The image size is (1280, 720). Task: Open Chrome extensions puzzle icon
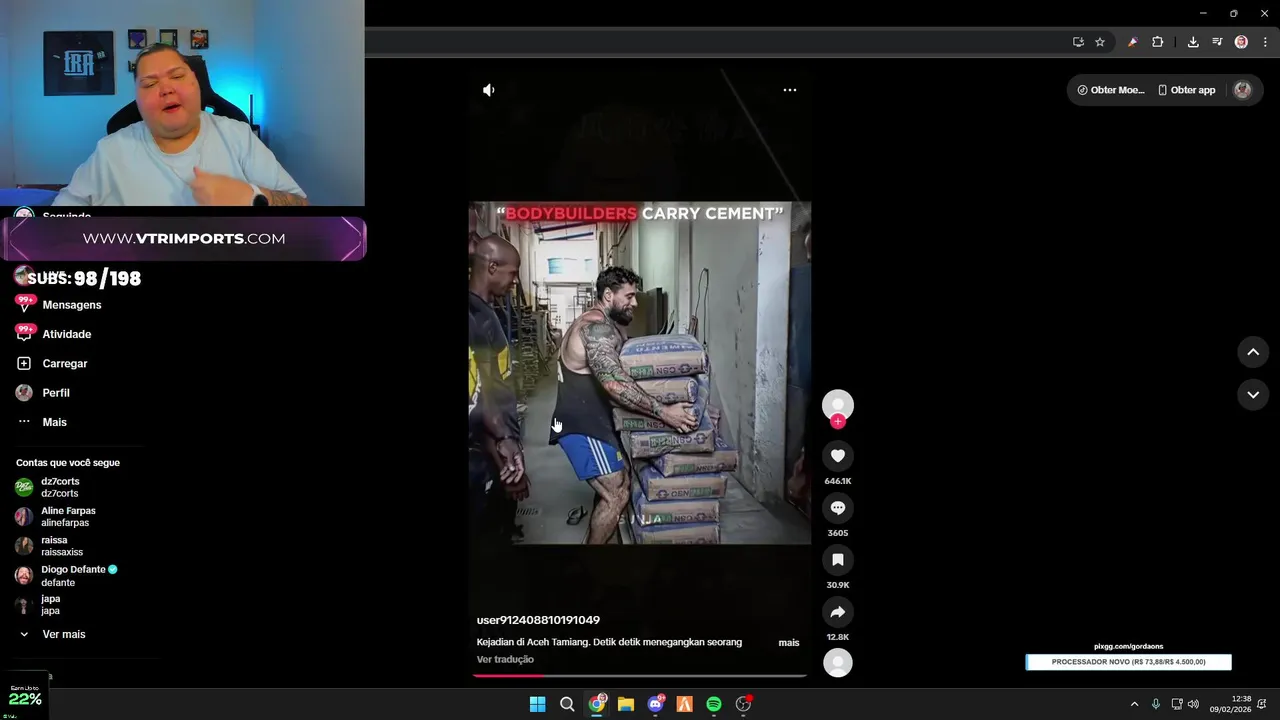1158,42
